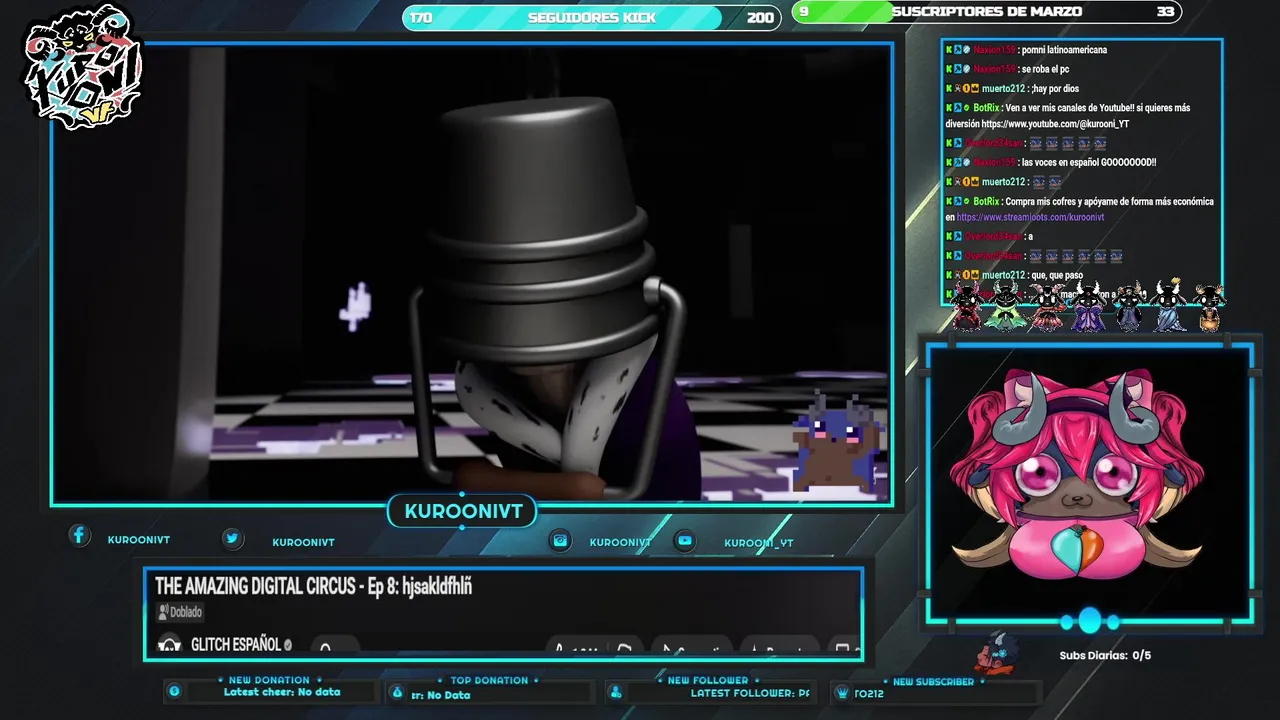
Task: Click the current subscriber count 9
Action: (804, 12)
